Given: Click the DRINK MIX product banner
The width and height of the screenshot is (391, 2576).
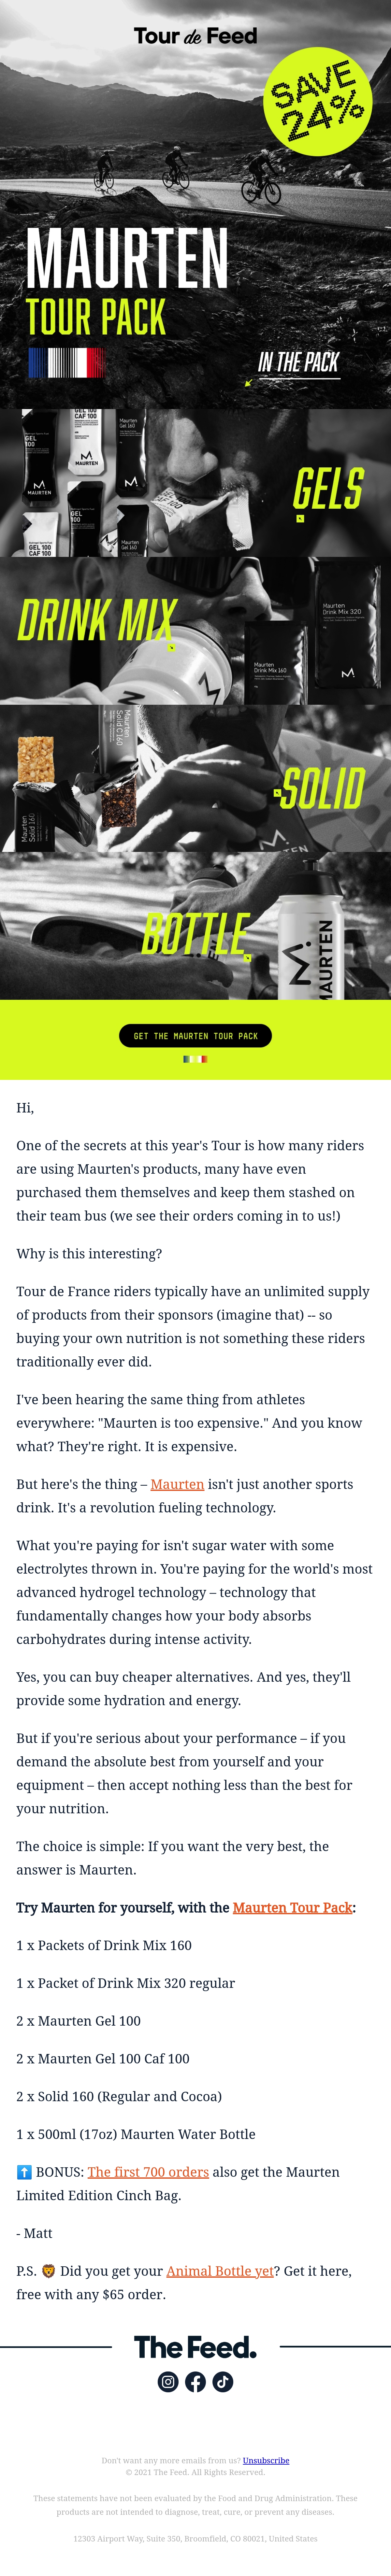Looking at the screenshot, I should (195, 630).
